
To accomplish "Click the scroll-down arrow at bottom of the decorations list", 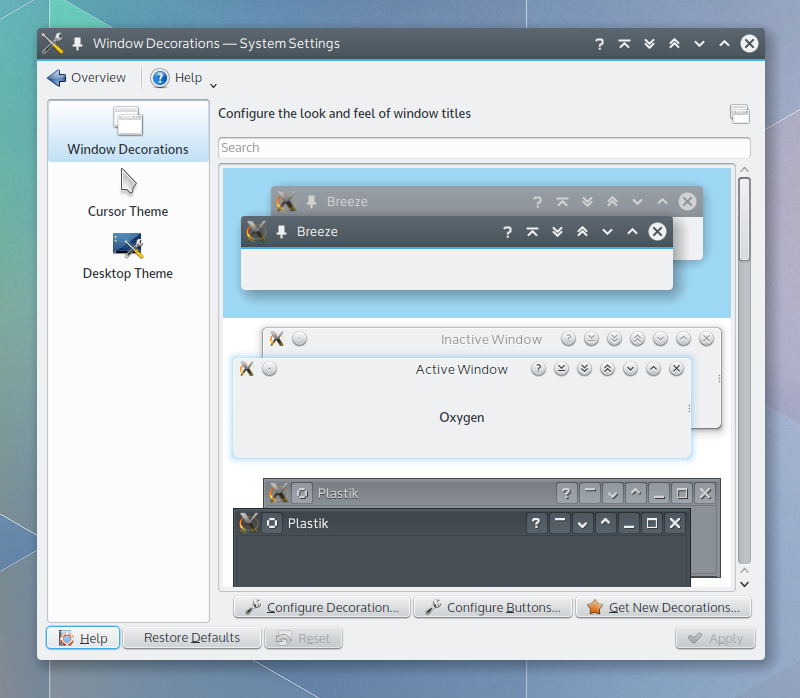I will pyautogui.click(x=744, y=584).
